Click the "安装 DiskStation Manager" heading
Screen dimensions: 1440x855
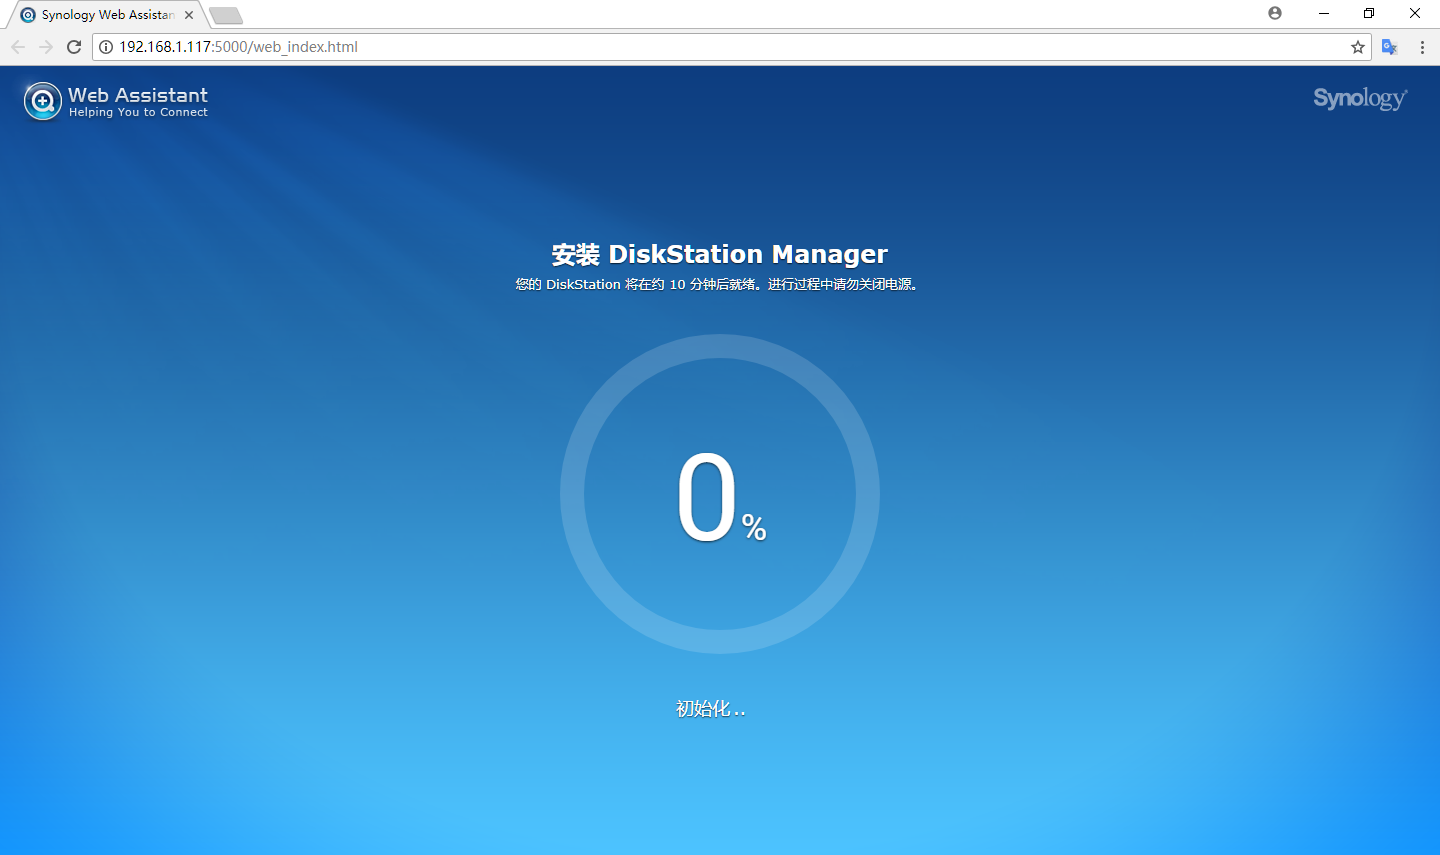tap(720, 254)
